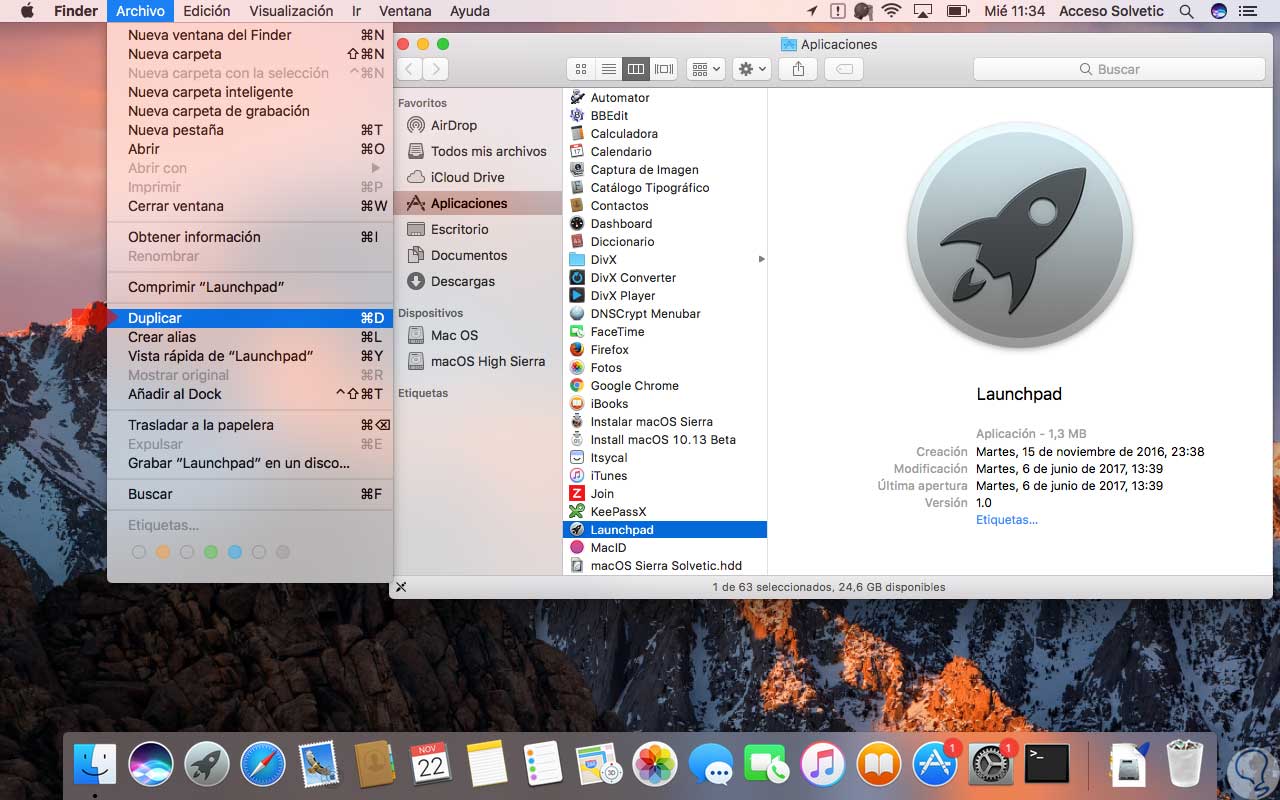Open the arrange-by dropdown in toolbar

[705, 69]
